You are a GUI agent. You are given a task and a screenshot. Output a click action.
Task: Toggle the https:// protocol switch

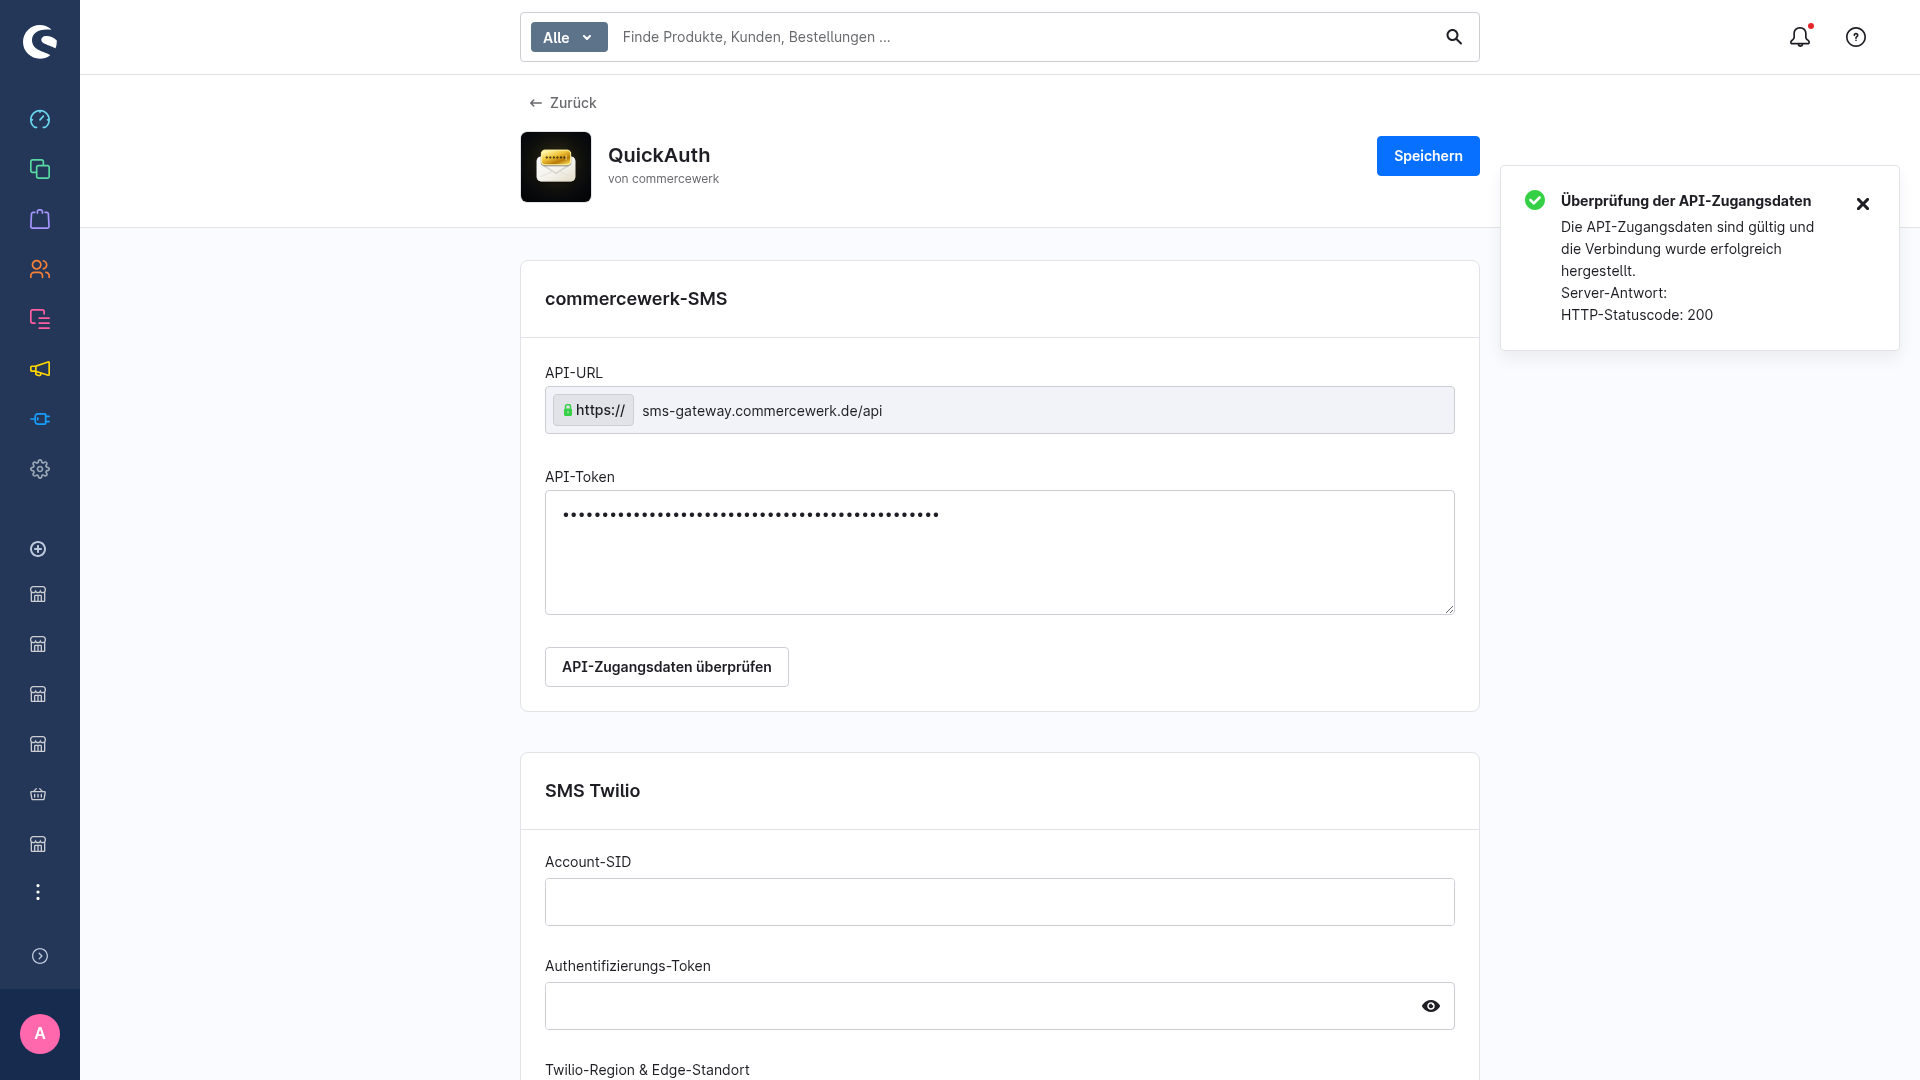tap(593, 410)
